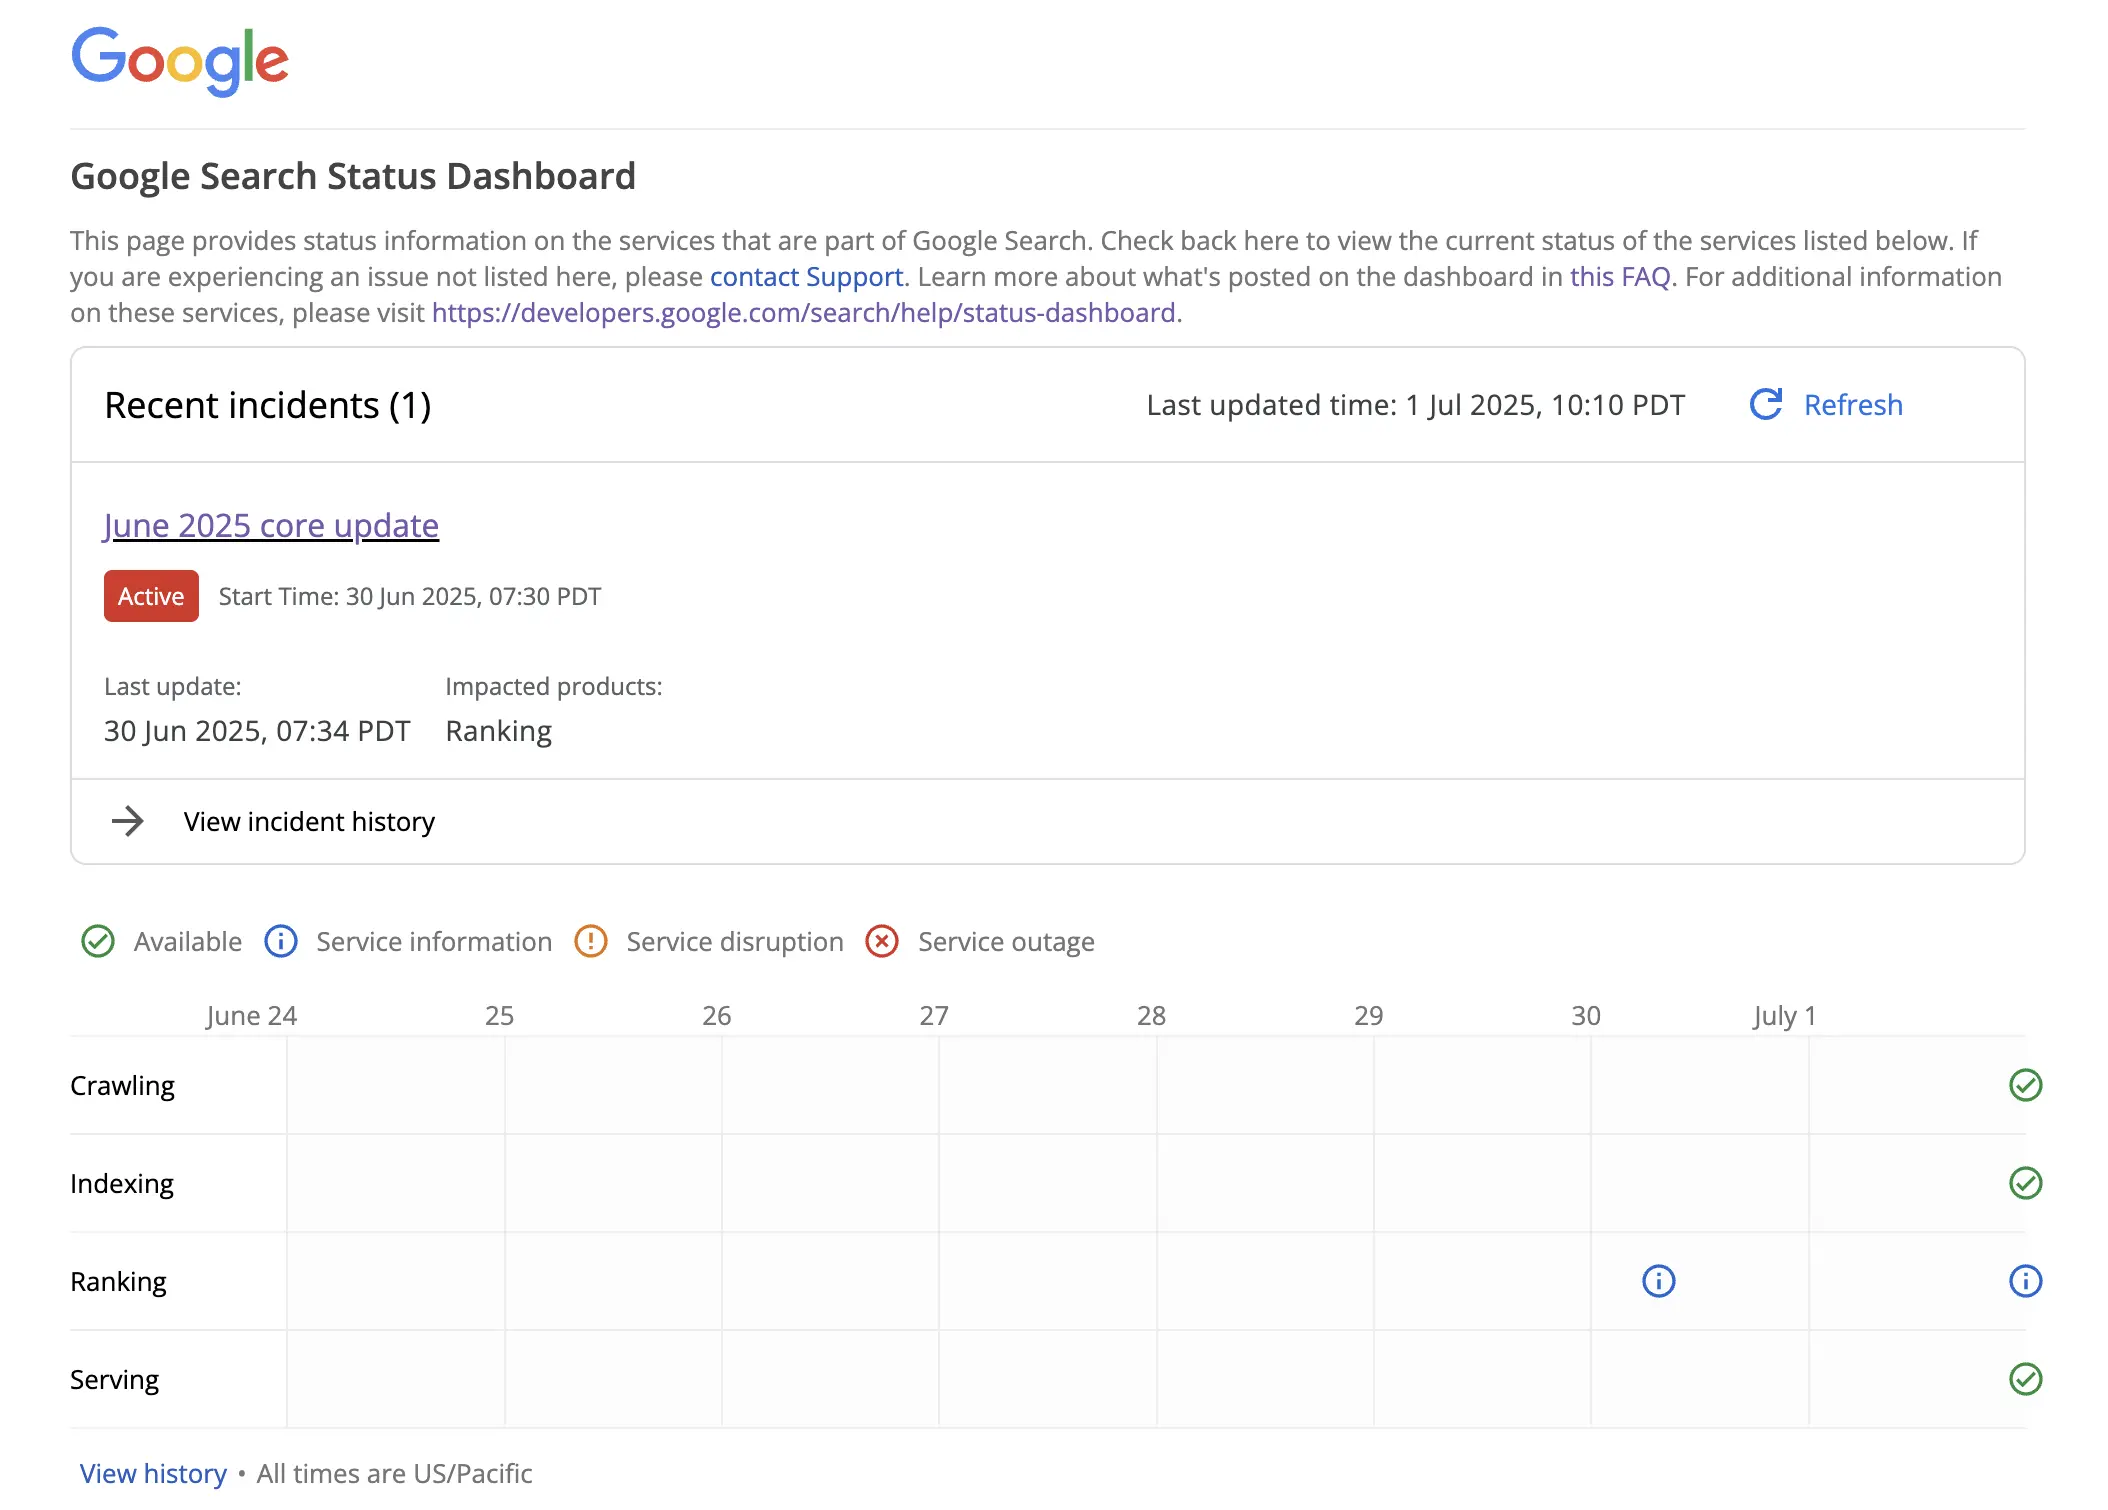The width and height of the screenshot is (2108, 1510).
Task: Open the June 2025 core update incident
Action: click(x=270, y=525)
